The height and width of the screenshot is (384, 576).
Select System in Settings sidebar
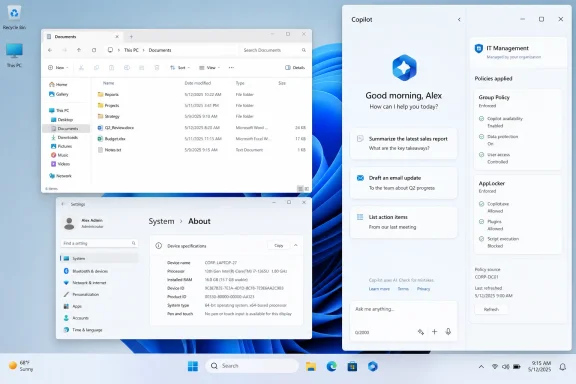coord(99,258)
